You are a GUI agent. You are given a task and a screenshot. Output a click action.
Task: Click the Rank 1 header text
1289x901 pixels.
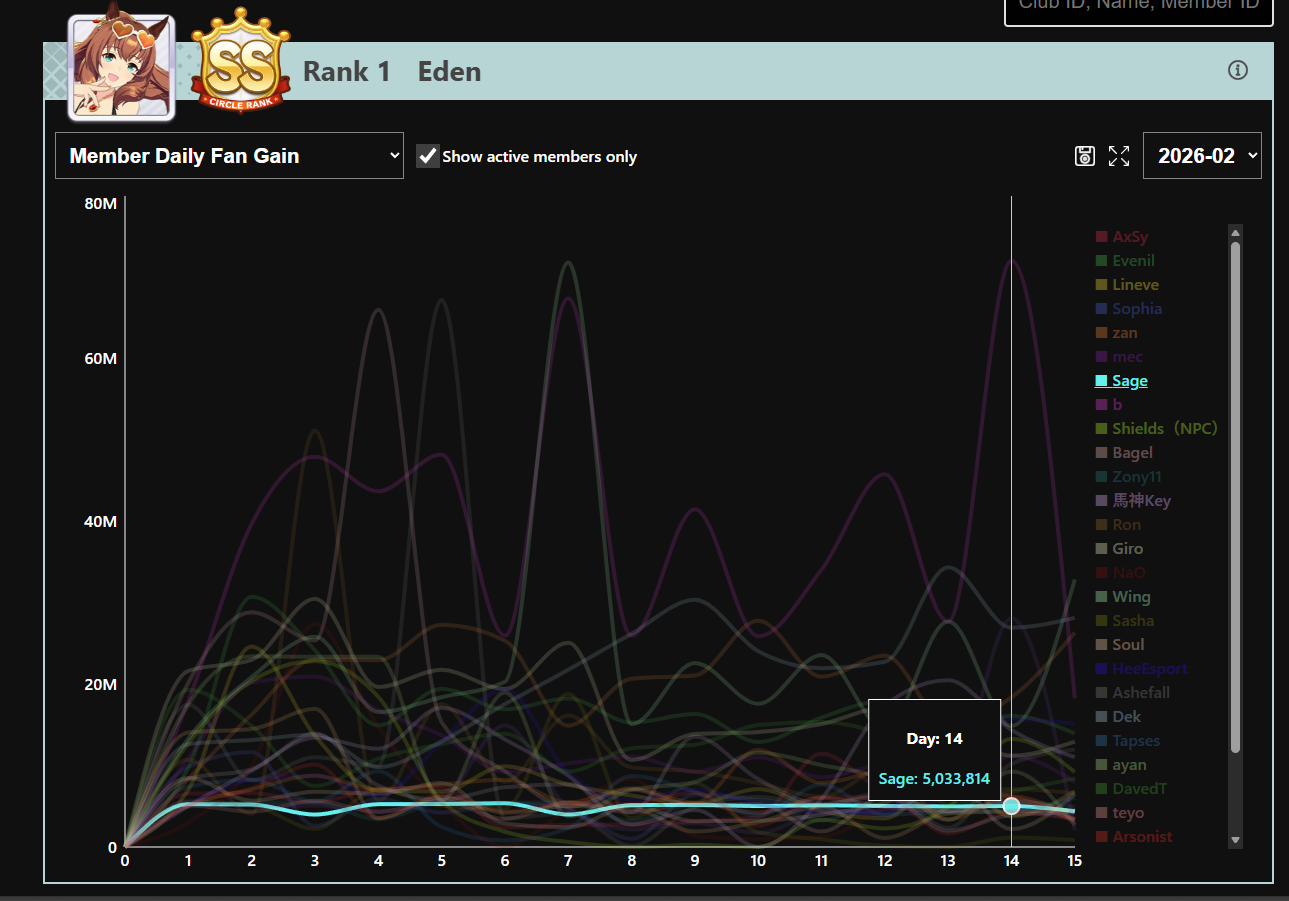(347, 72)
